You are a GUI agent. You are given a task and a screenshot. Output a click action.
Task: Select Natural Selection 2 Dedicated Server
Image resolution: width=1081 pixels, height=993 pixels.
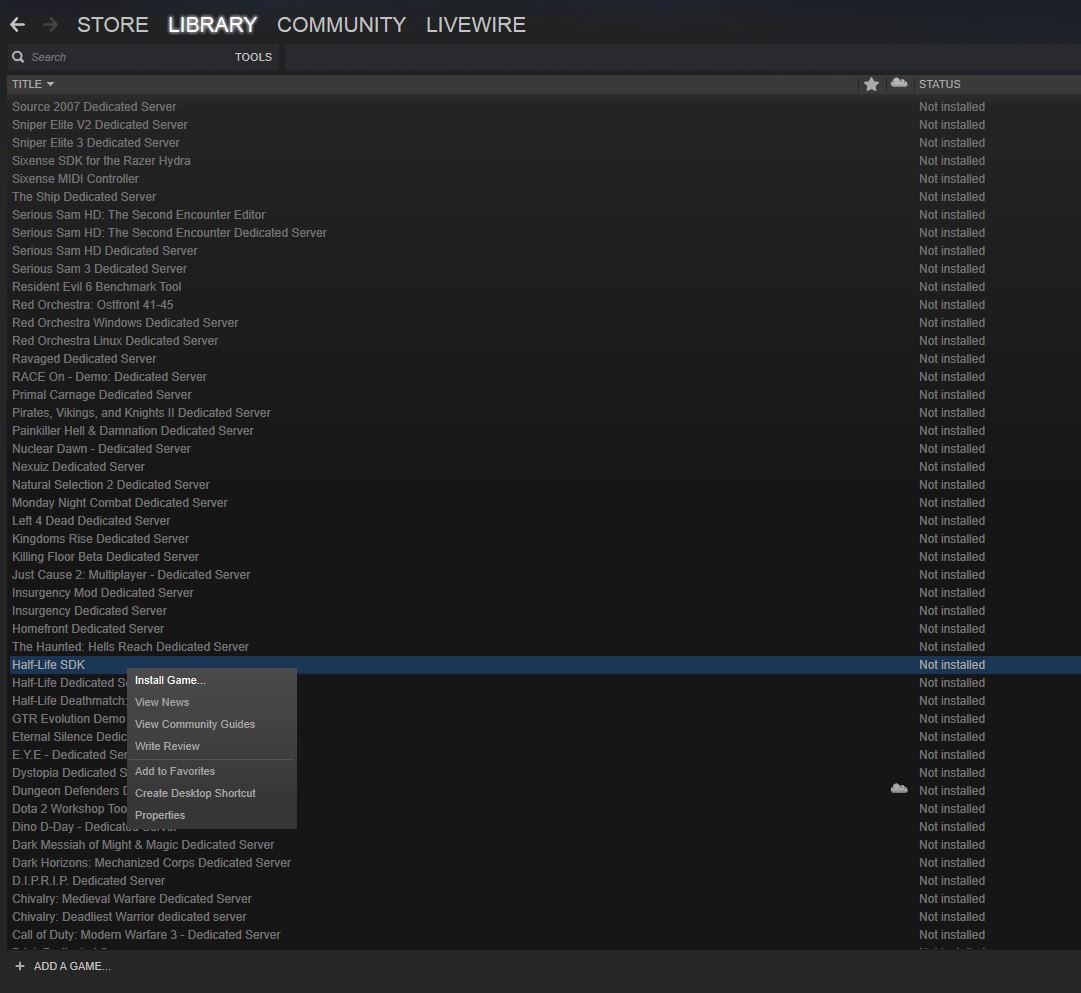click(x=544, y=485)
